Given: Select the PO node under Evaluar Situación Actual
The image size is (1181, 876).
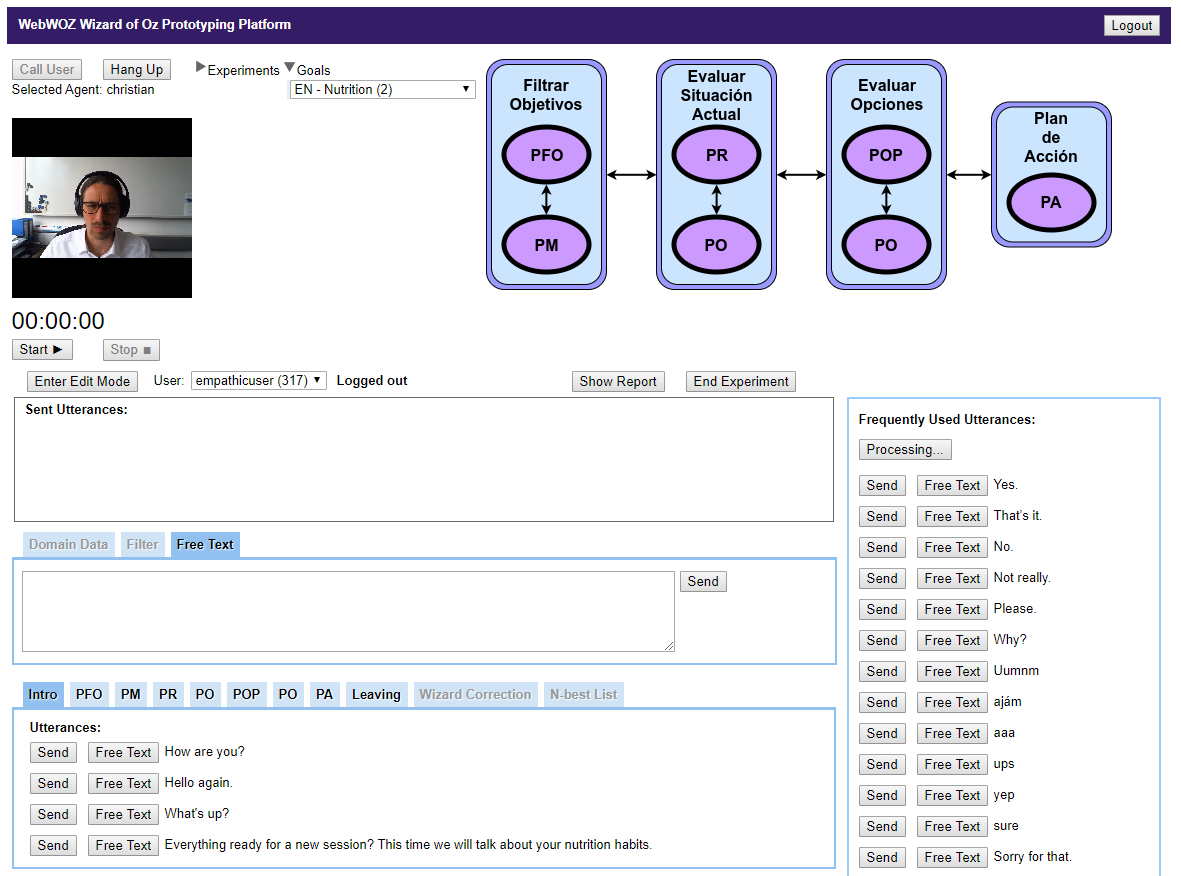Looking at the screenshot, I should coord(716,245).
